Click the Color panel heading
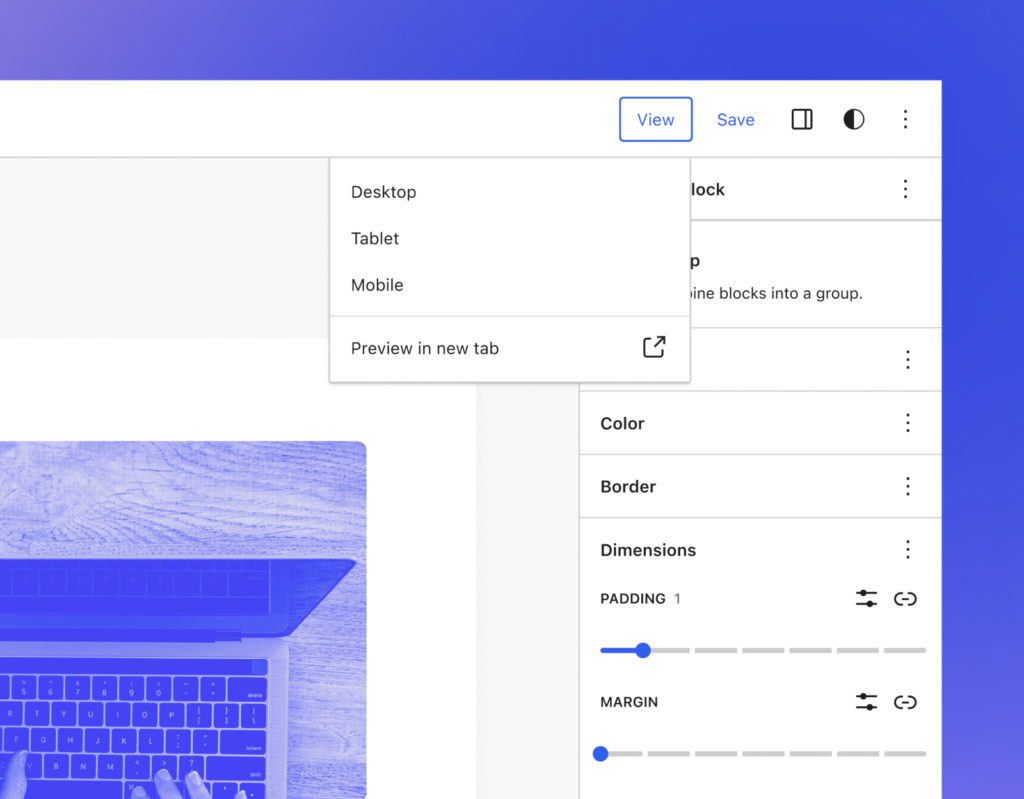Viewport: 1024px width, 799px height. tap(622, 423)
